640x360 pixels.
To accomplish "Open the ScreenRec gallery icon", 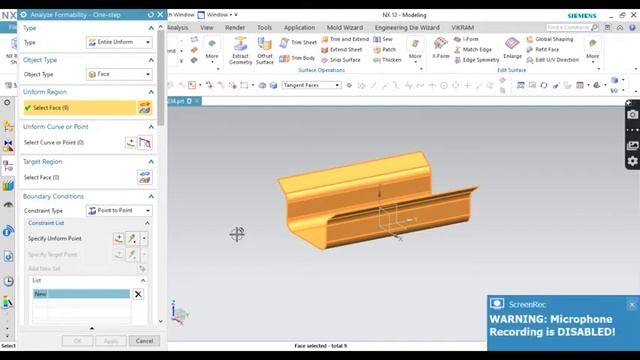I will click(x=632, y=146).
